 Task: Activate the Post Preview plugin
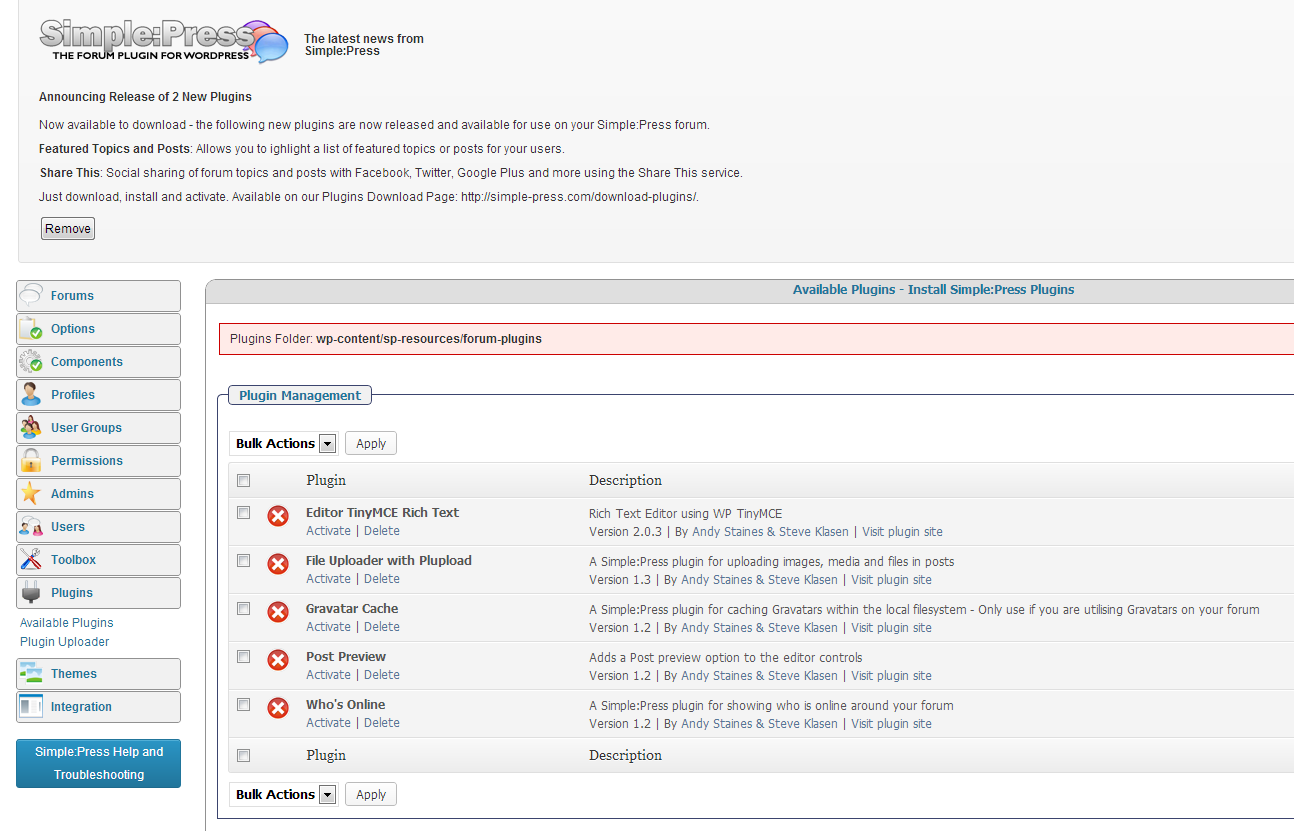click(x=328, y=675)
